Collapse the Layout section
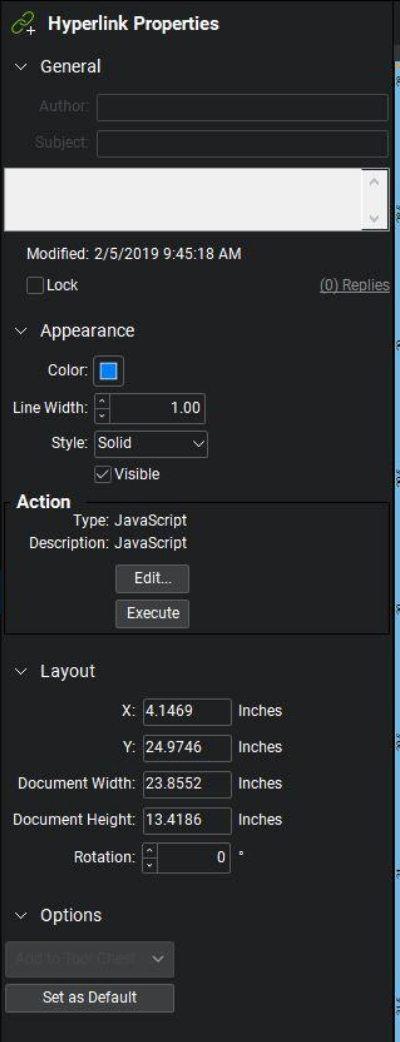Screen dimensions: 400x1042 click(21, 672)
